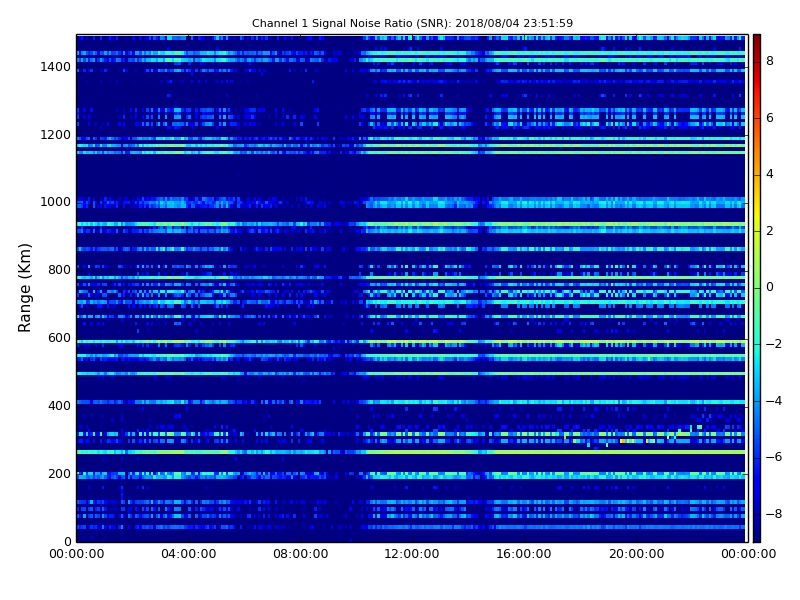Click the y-axis tick label 800
800x600 pixels.
pos(59,270)
